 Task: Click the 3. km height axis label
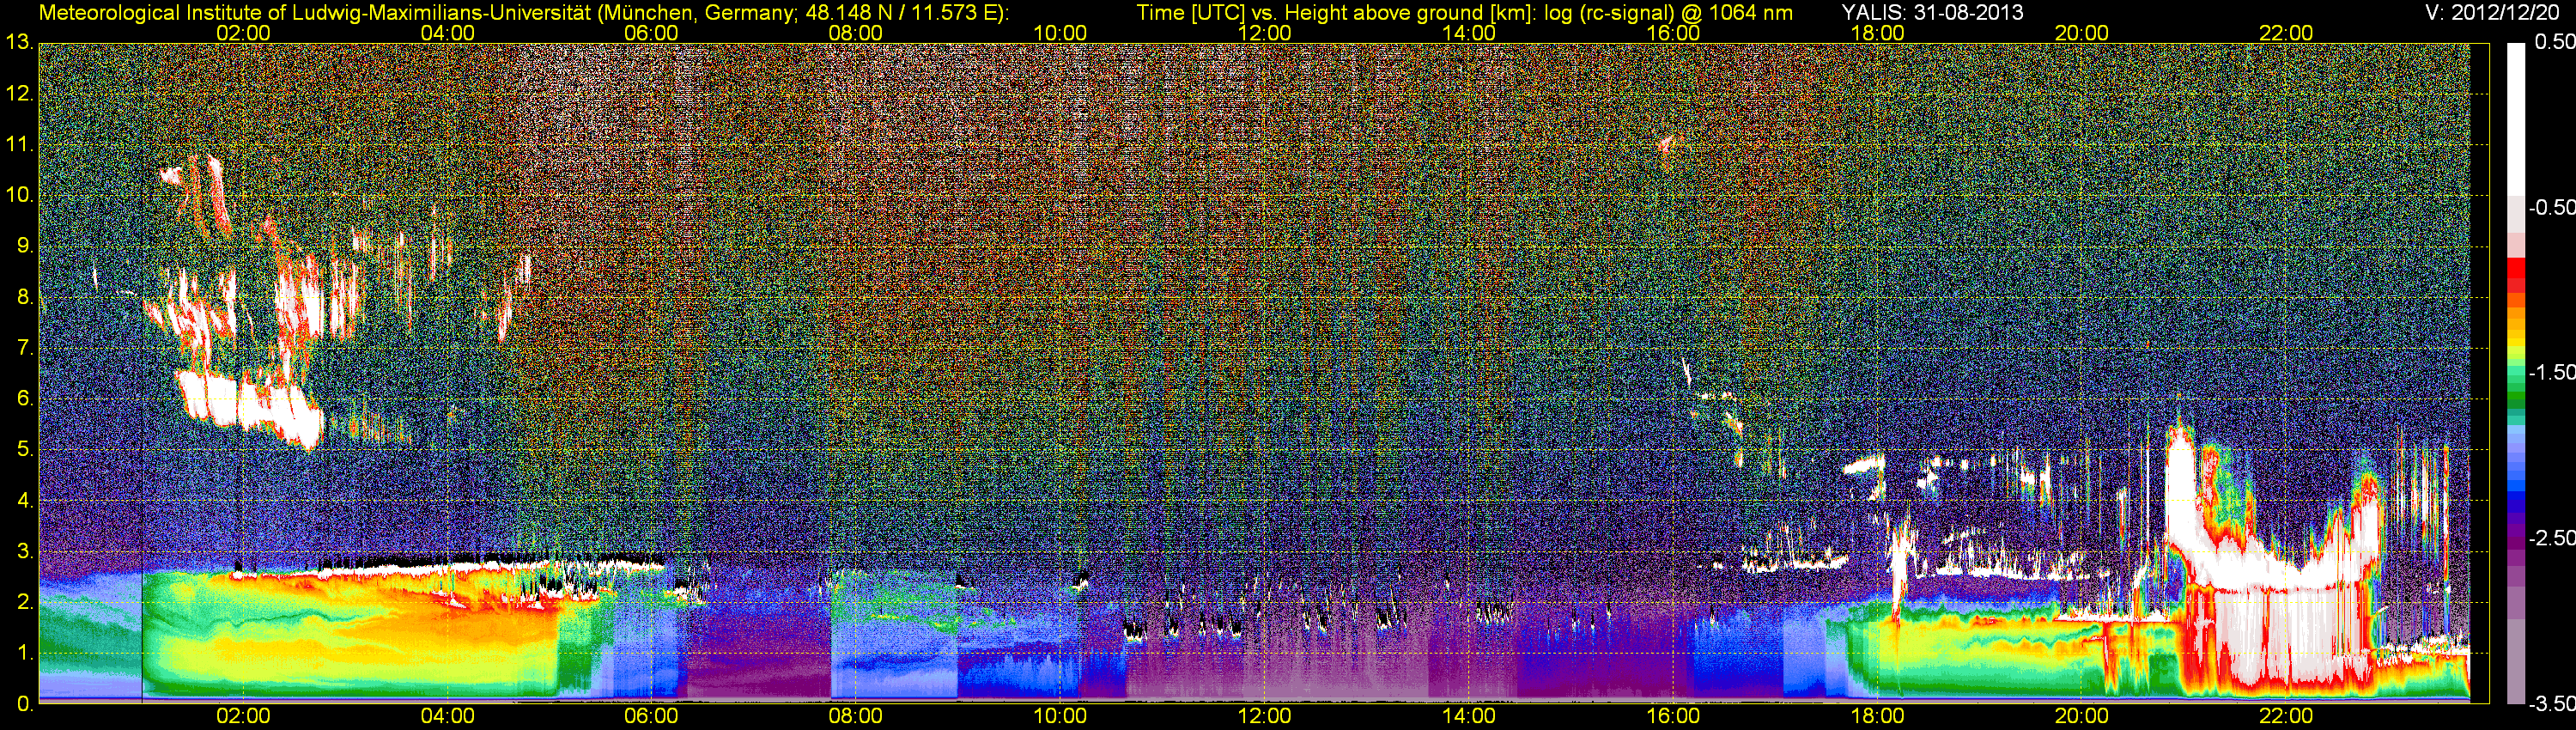point(24,552)
